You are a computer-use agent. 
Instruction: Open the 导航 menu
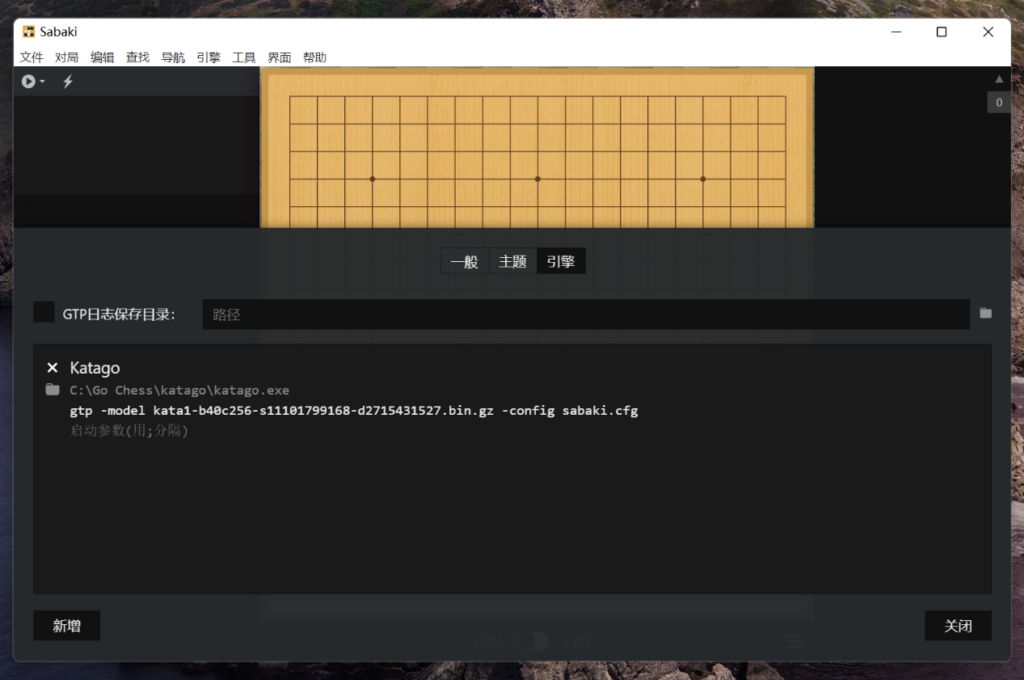point(173,57)
